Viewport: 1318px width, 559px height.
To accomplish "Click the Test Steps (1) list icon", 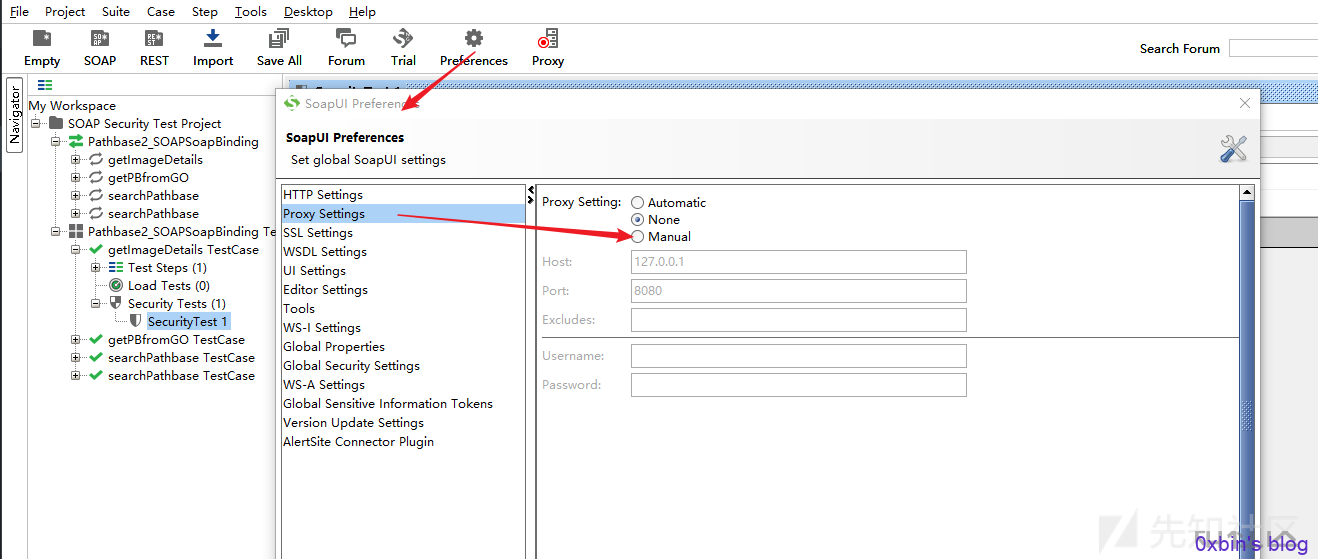I will [116, 267].
